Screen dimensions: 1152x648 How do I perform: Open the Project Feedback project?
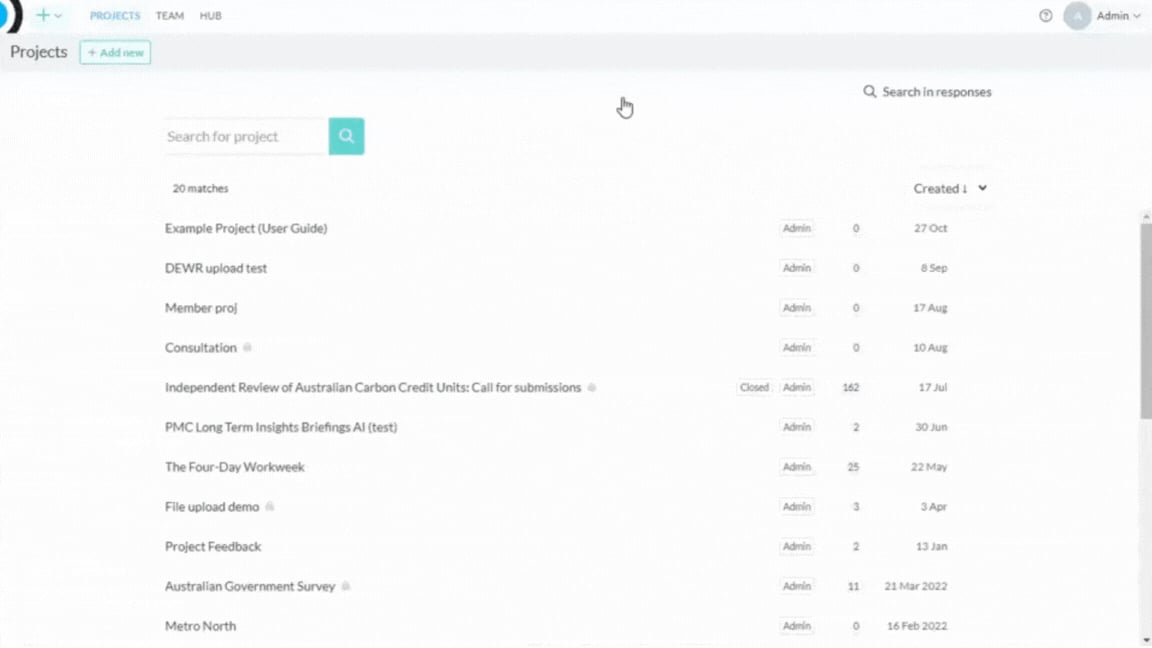pyautogui.click(x=213, y=546)
